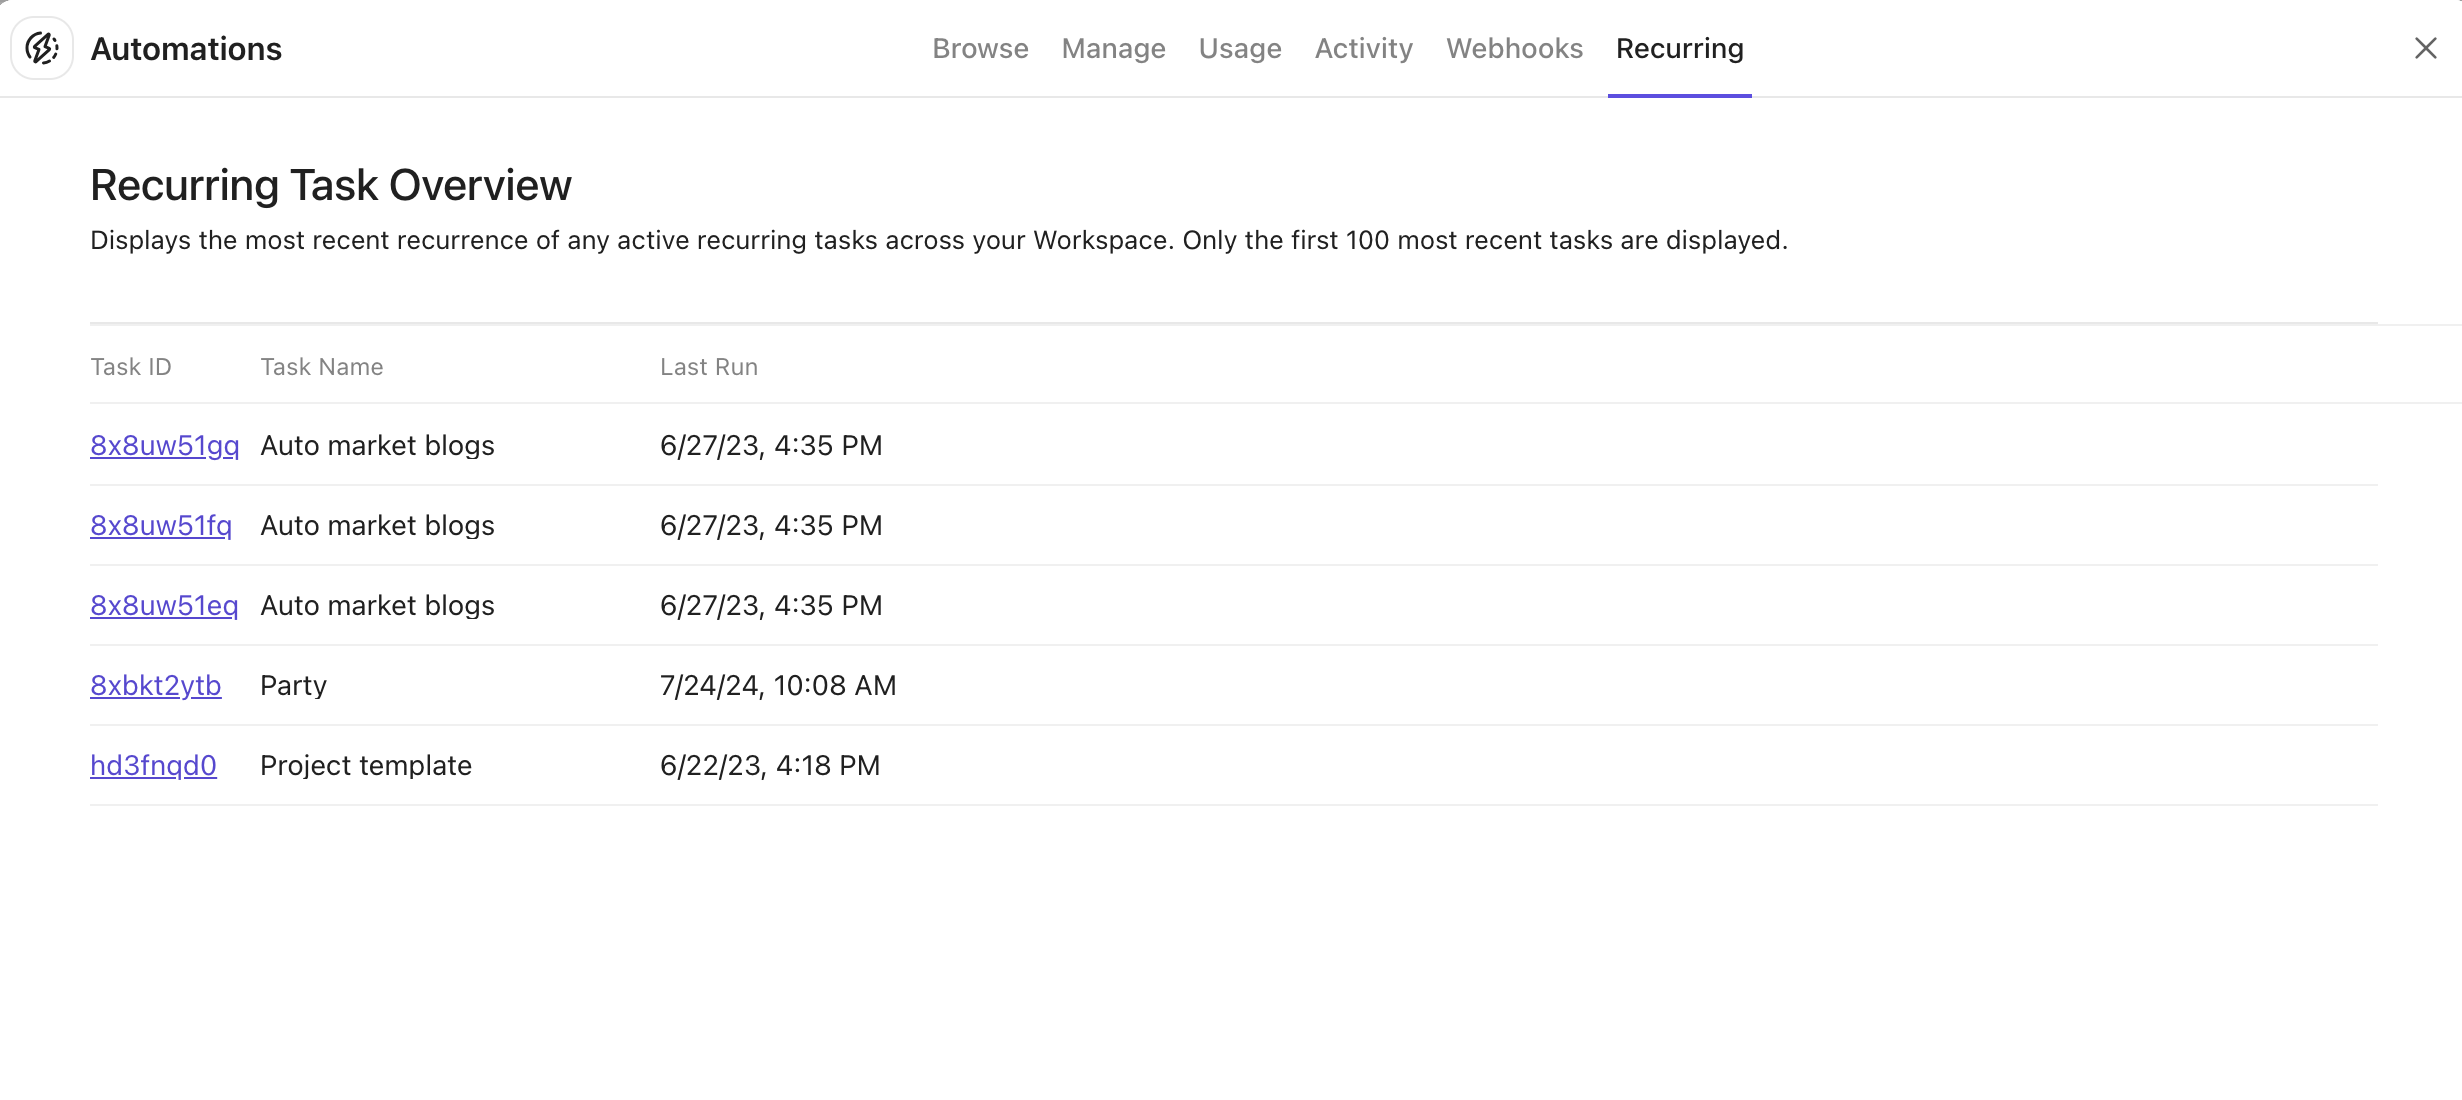Switch to the Activity tab
The height and width of the screenshot is (1100, 2462).
click(x=1363, y=48)
